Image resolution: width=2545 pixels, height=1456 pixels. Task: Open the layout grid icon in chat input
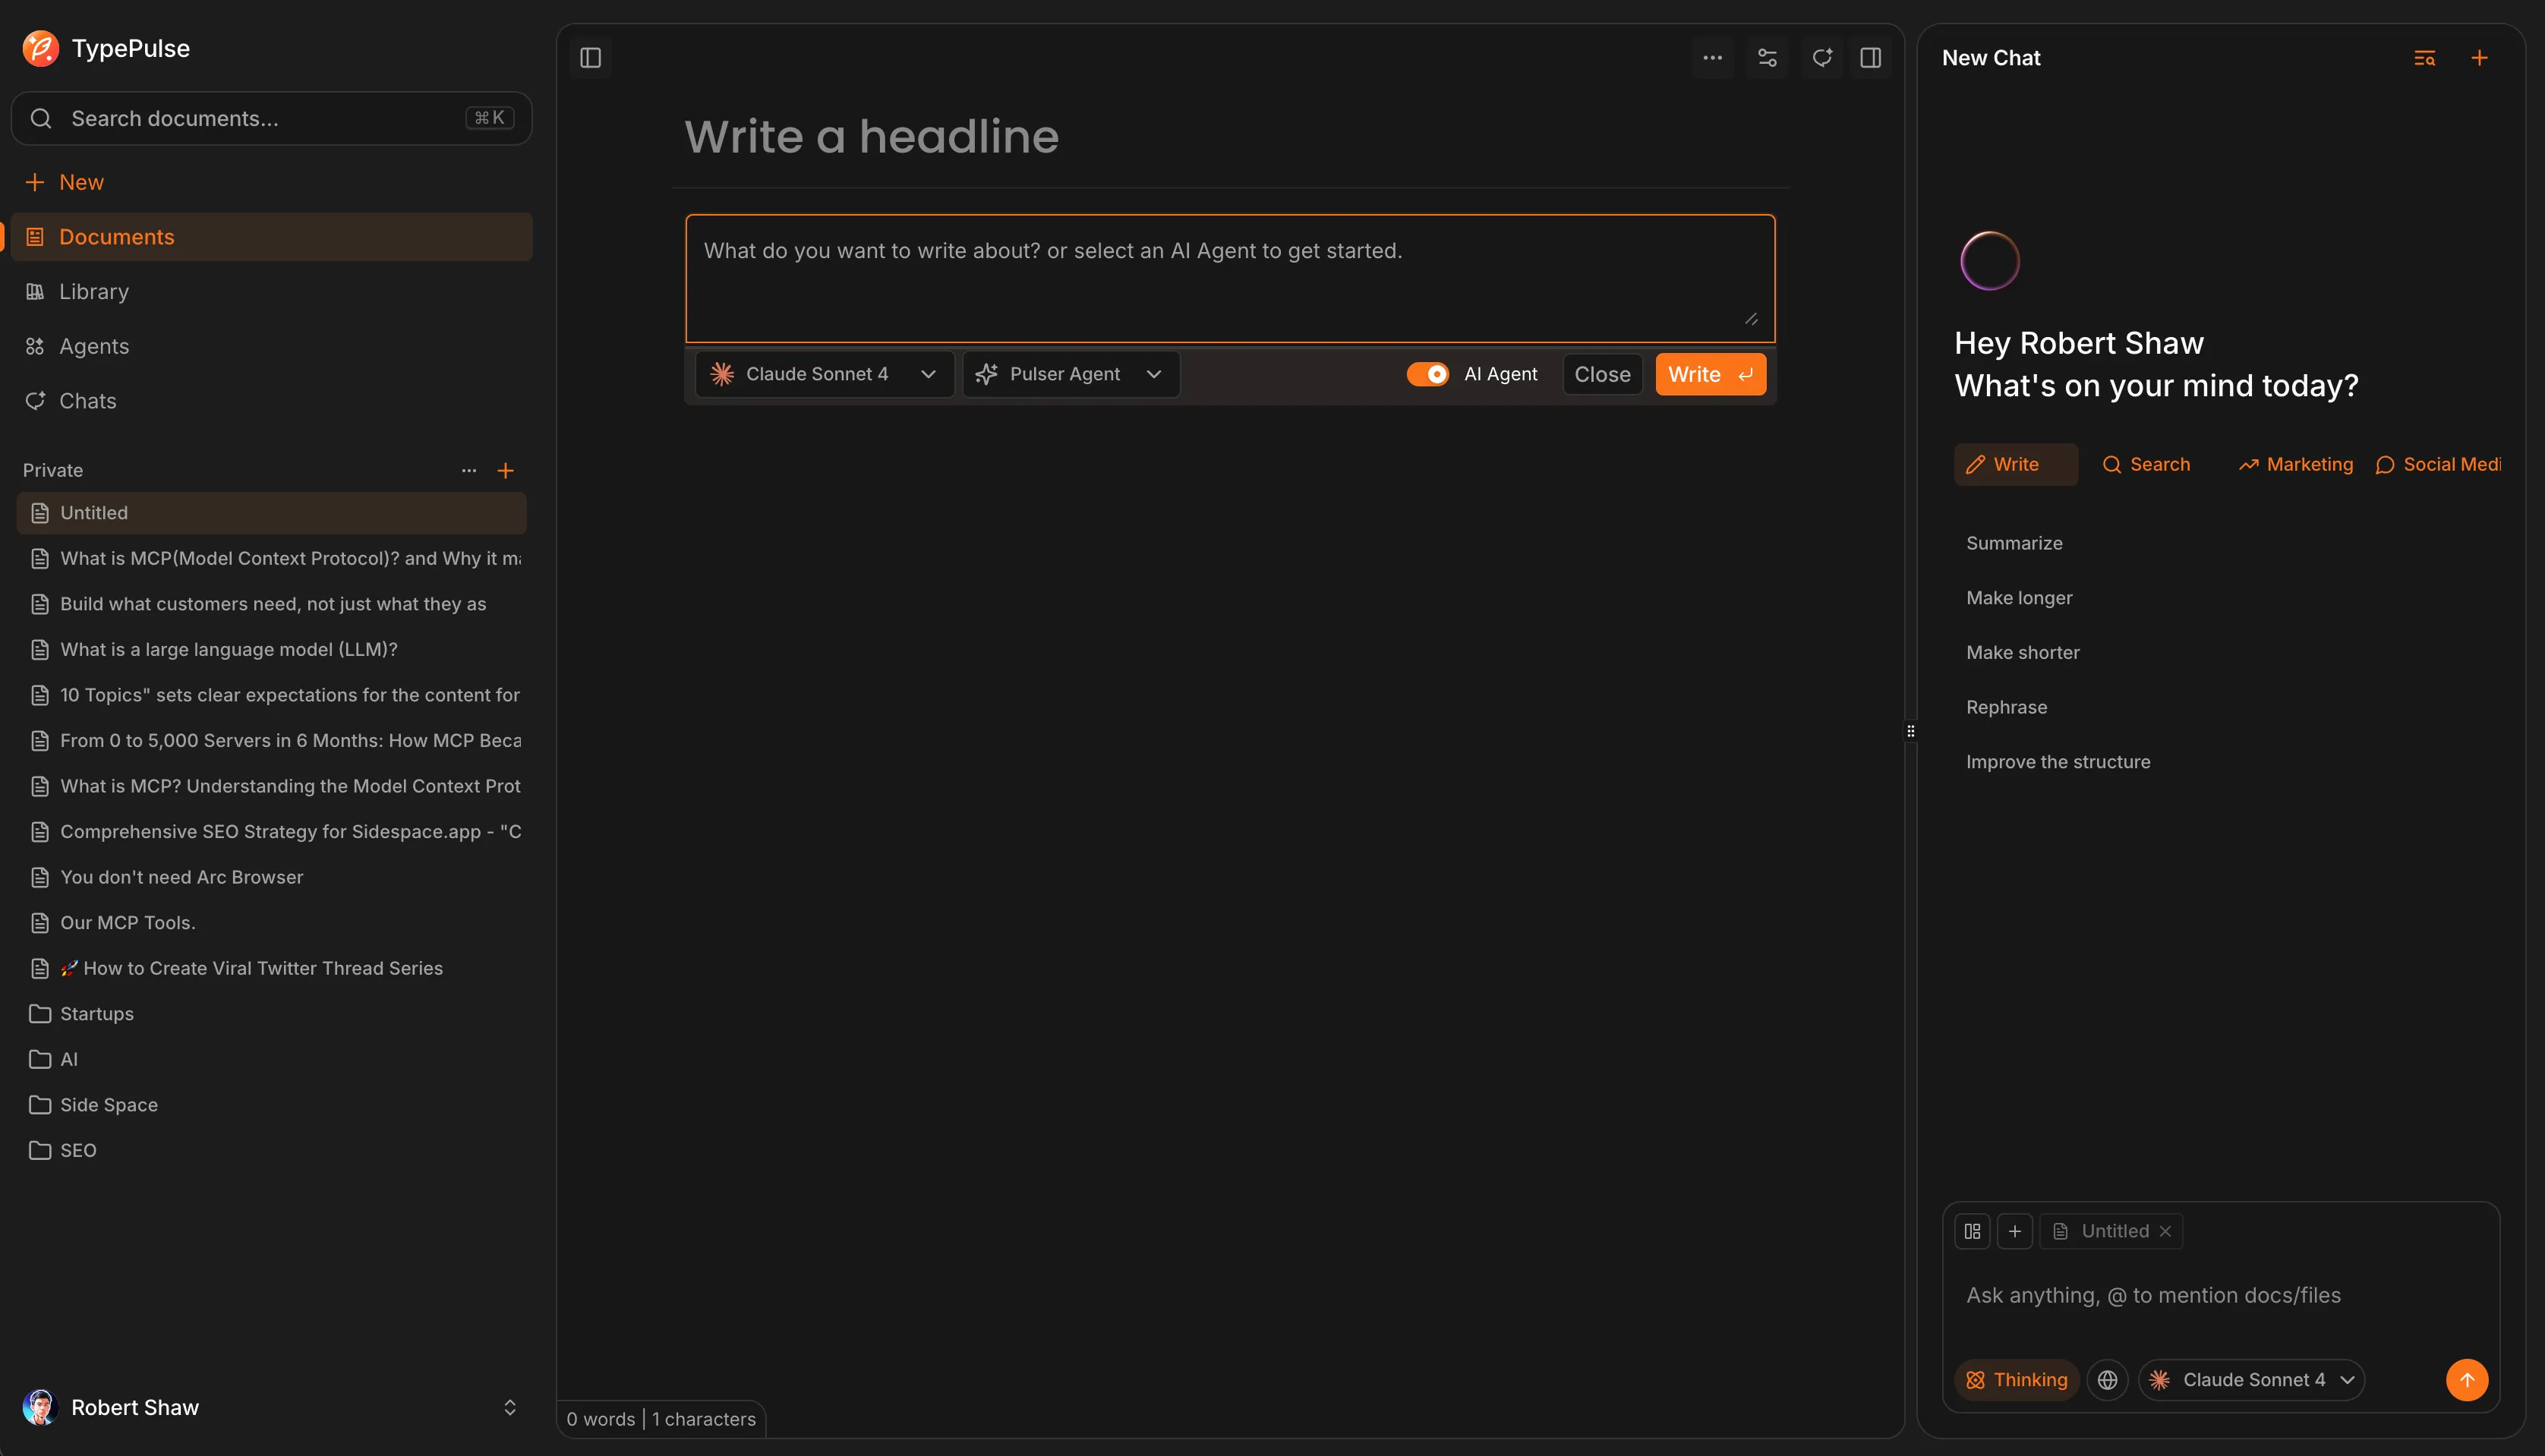tap(1972, 1231)
